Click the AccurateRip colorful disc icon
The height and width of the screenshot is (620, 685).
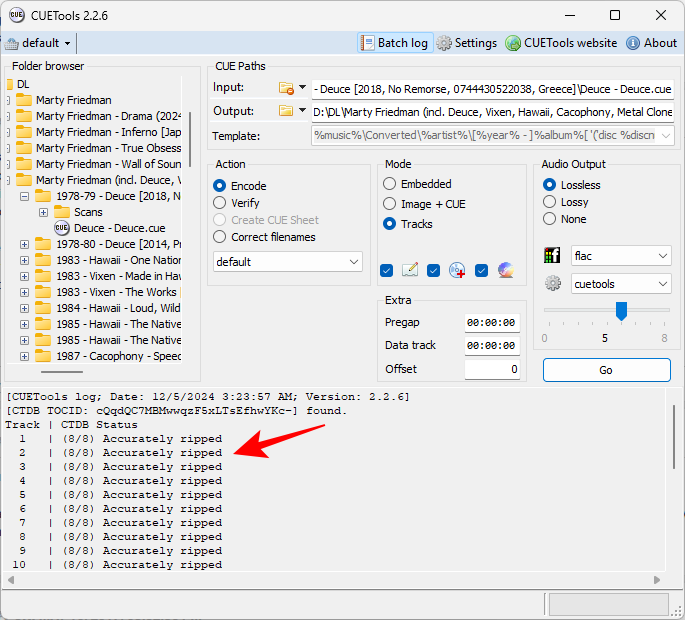505,270
